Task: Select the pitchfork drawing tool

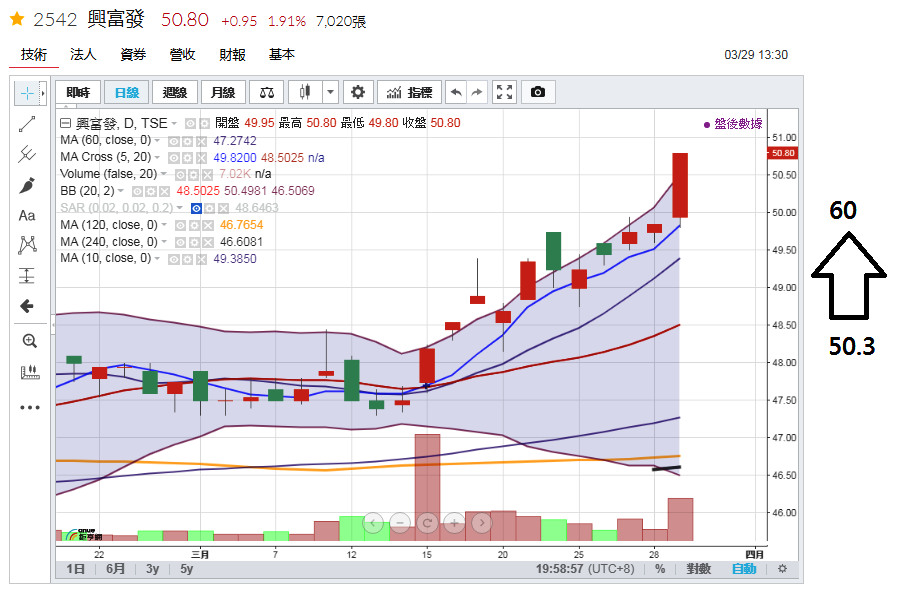Action: tap(27, 154)
